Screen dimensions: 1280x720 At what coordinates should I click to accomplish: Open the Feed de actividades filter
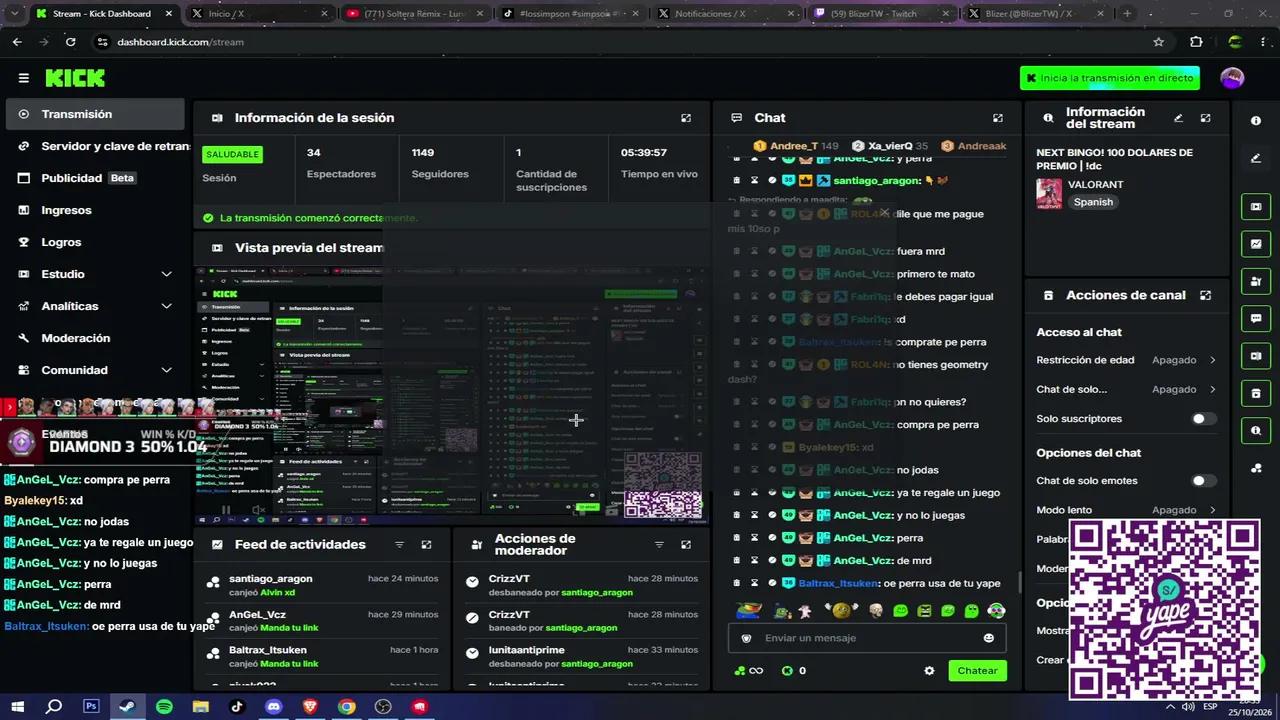(x=399, y=545)
